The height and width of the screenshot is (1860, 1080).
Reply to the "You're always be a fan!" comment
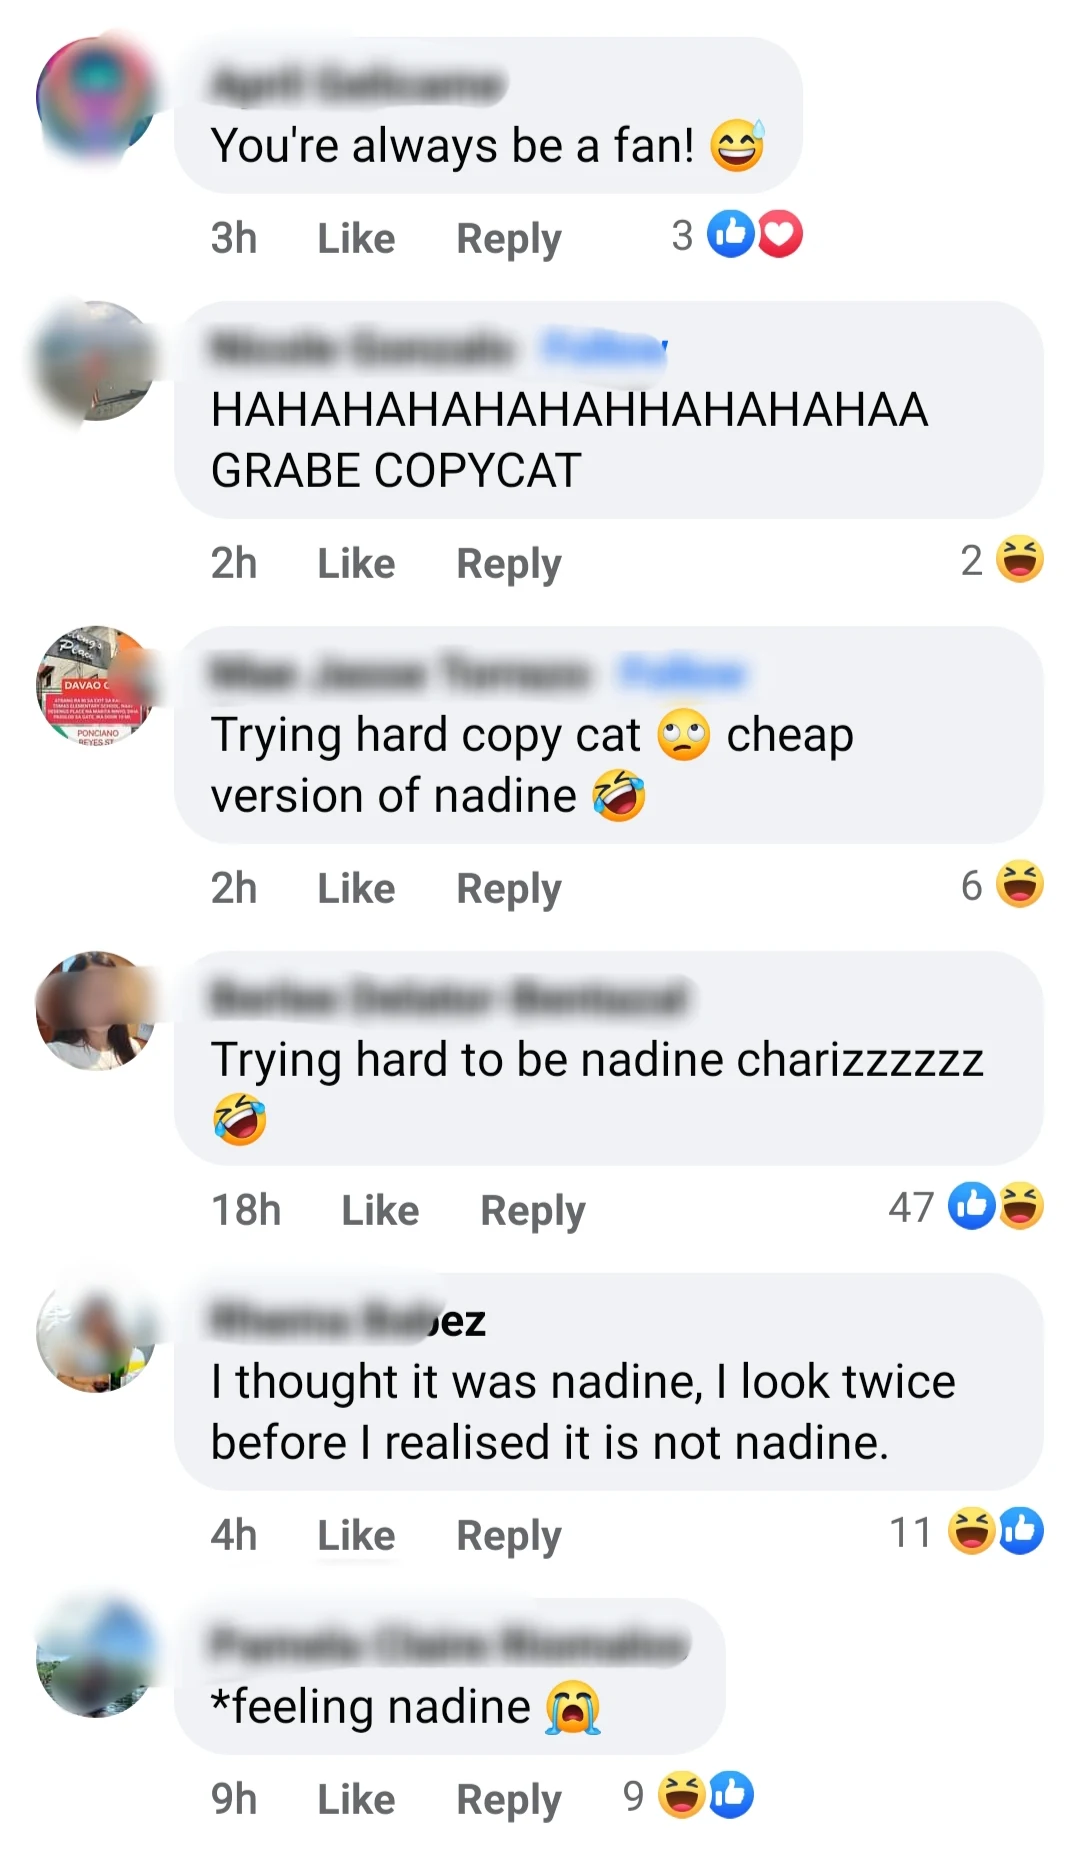click(x=509, y=240)
